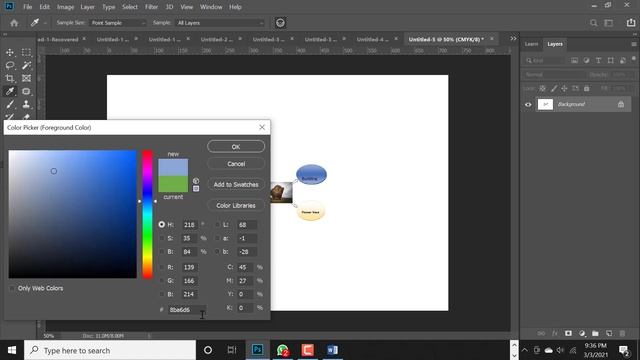Select the Magic Wand tool
This screenshot has width=640, height=360.
coord(26,65)
